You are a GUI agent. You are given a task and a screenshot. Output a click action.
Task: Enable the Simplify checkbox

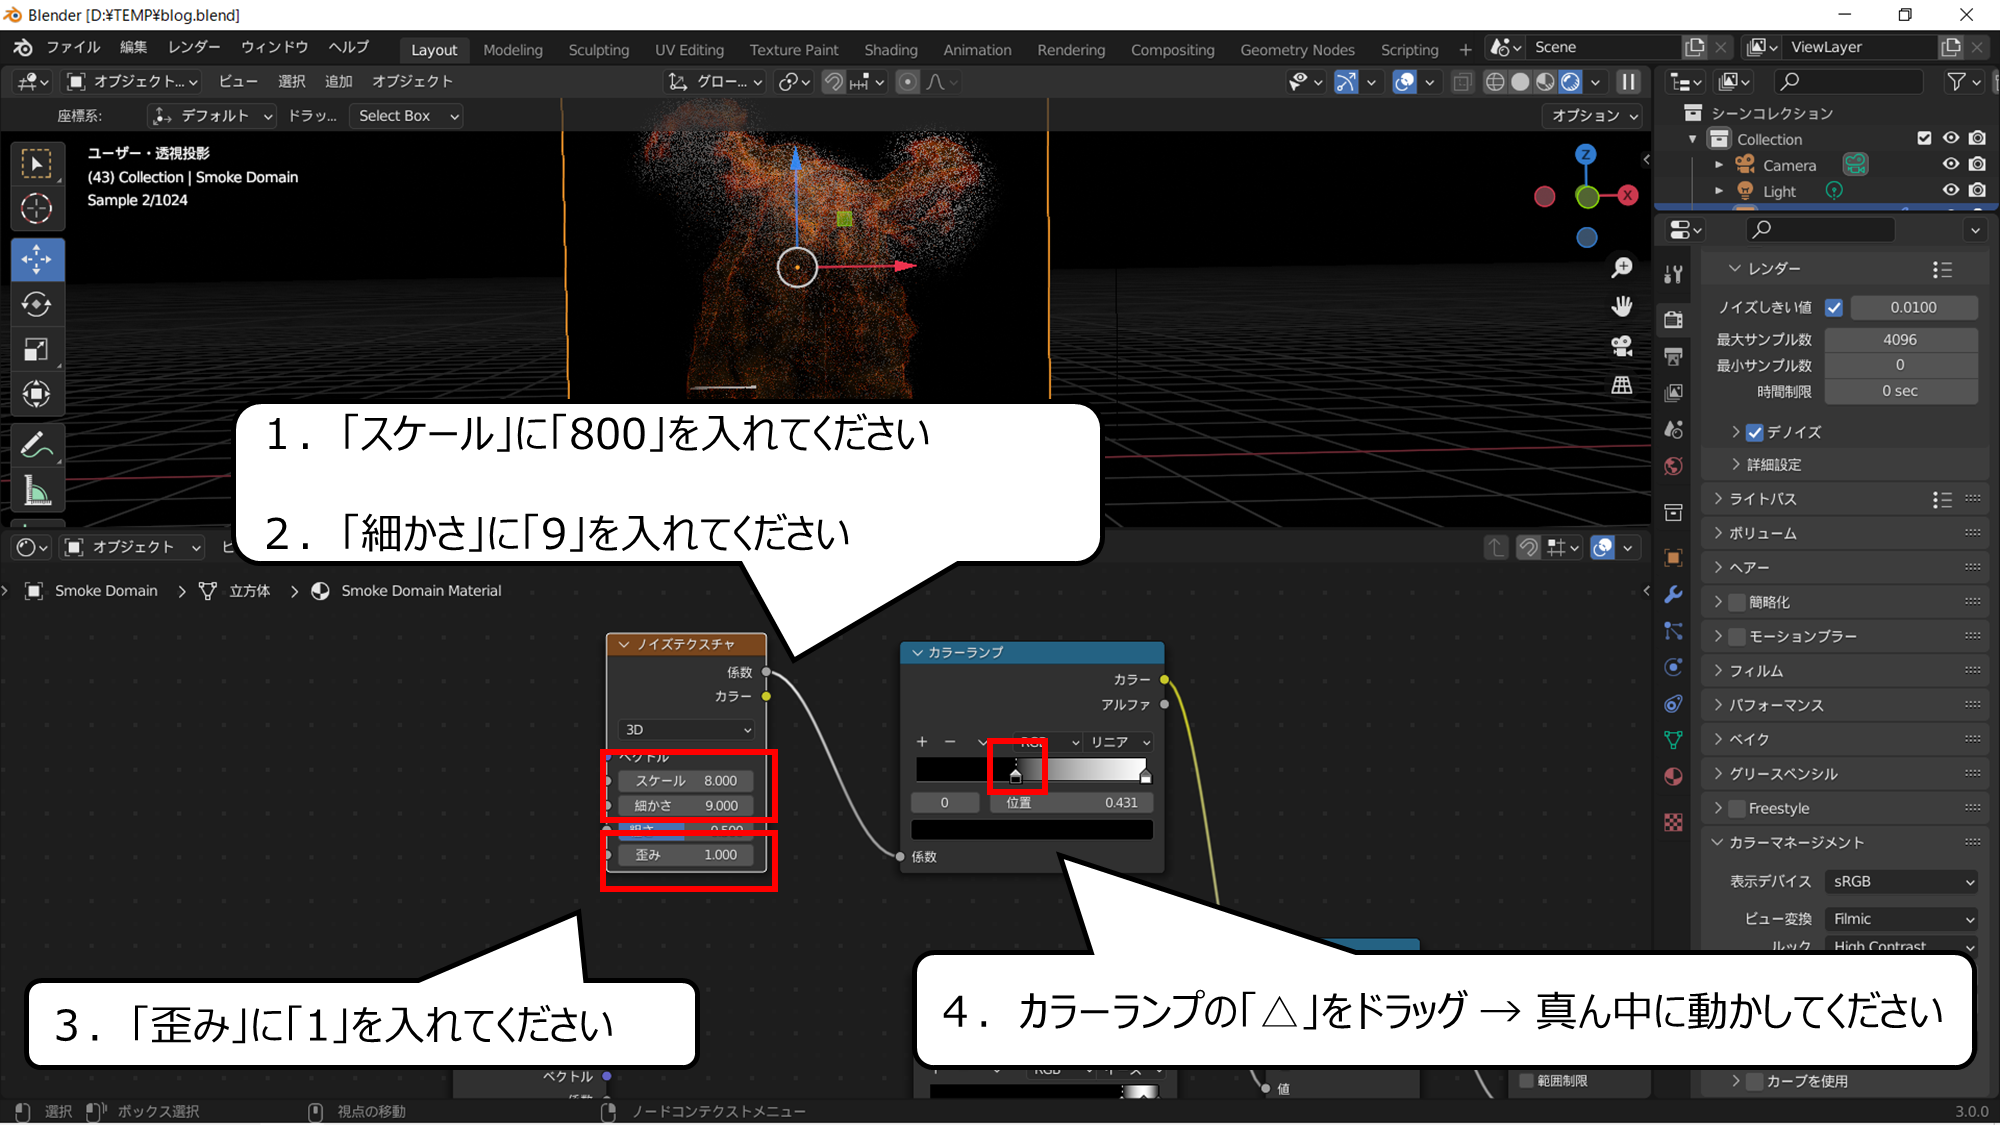pos(1738,602)
